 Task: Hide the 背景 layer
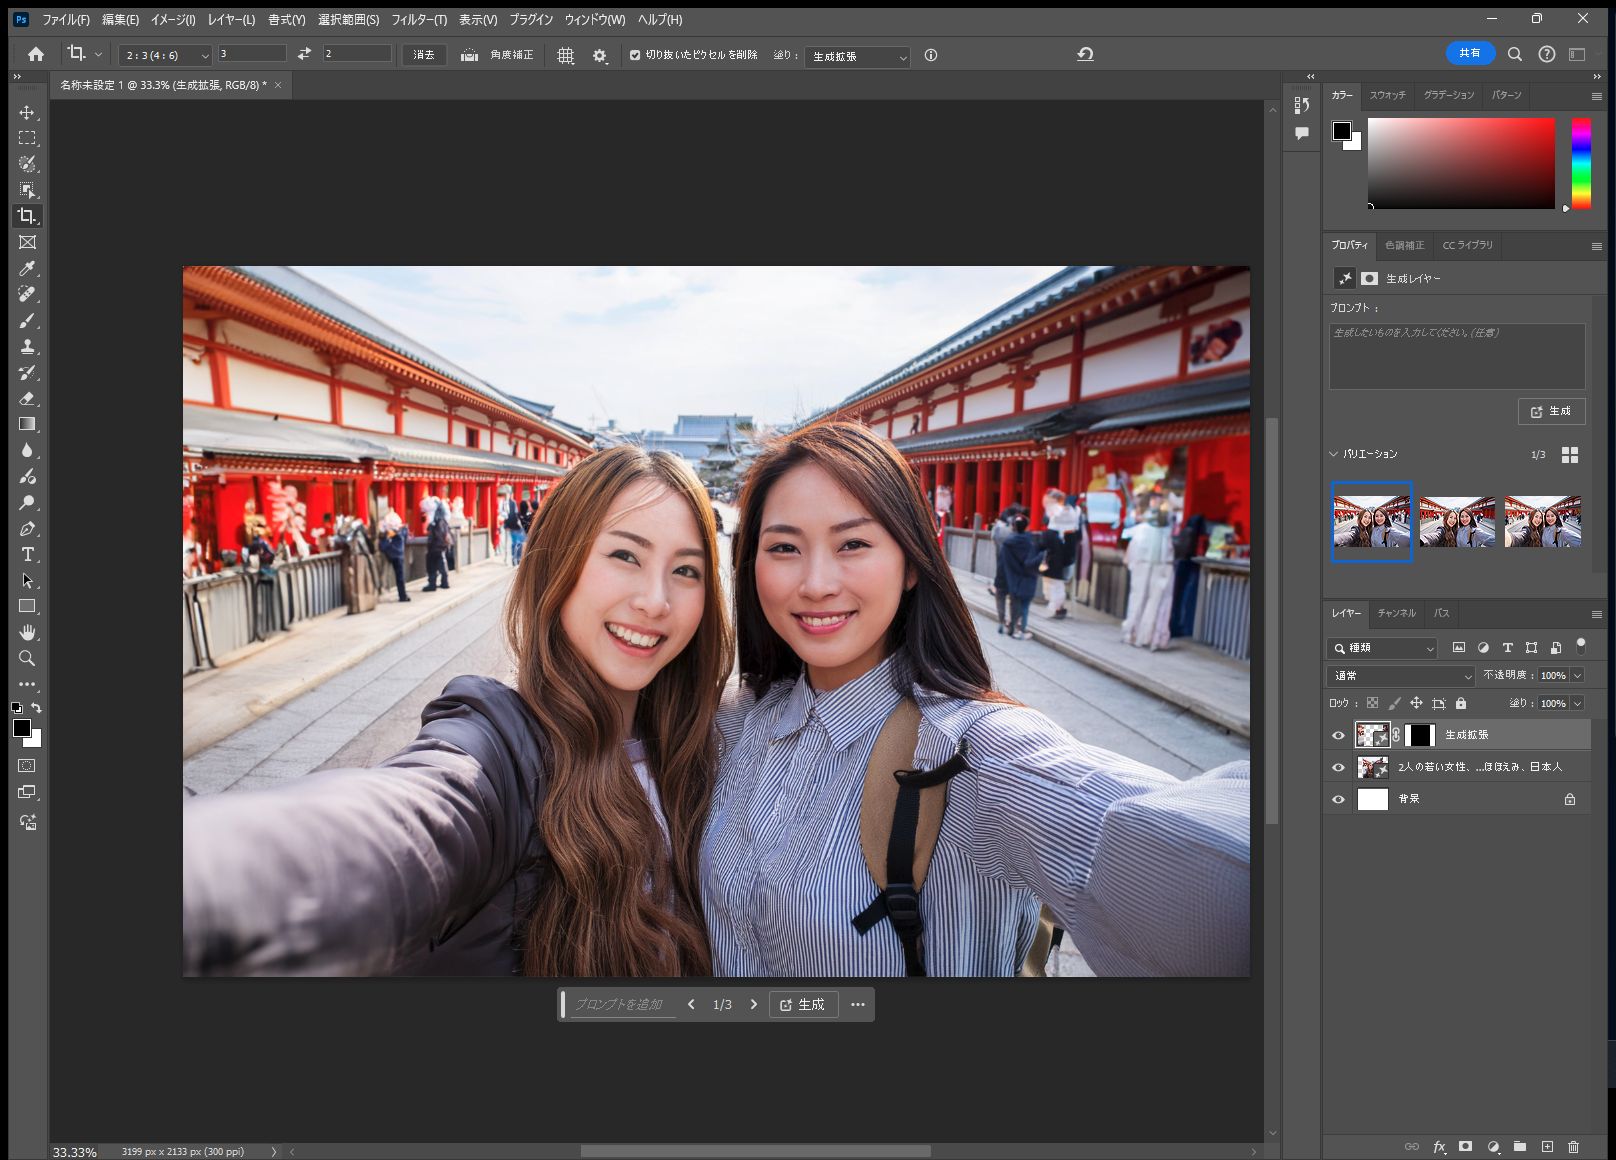point(1338,798)
